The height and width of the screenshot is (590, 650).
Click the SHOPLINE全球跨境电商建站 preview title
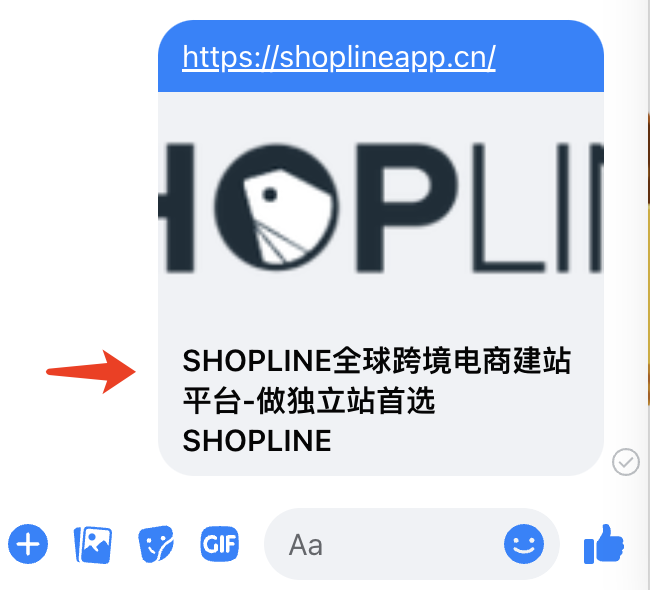click(377, 361)
